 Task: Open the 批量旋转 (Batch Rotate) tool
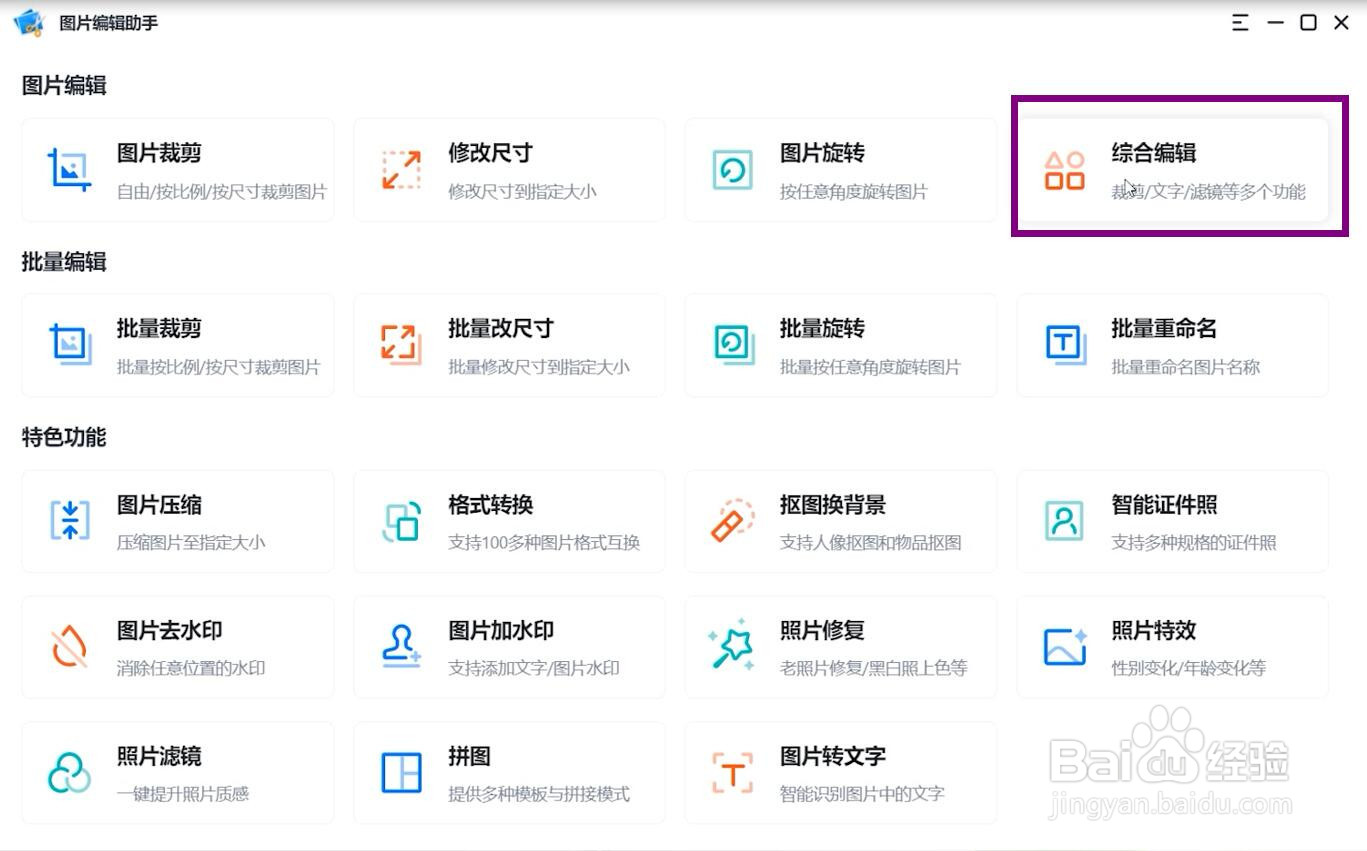click(x=840, y=345)
